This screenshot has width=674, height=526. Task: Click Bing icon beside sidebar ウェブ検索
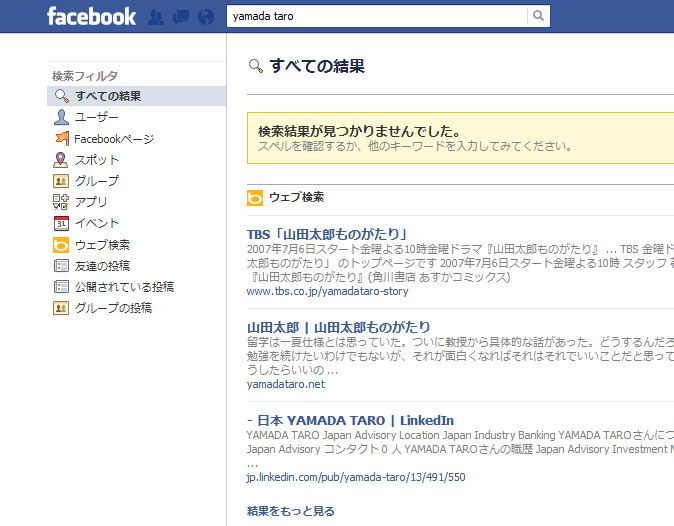61,245
